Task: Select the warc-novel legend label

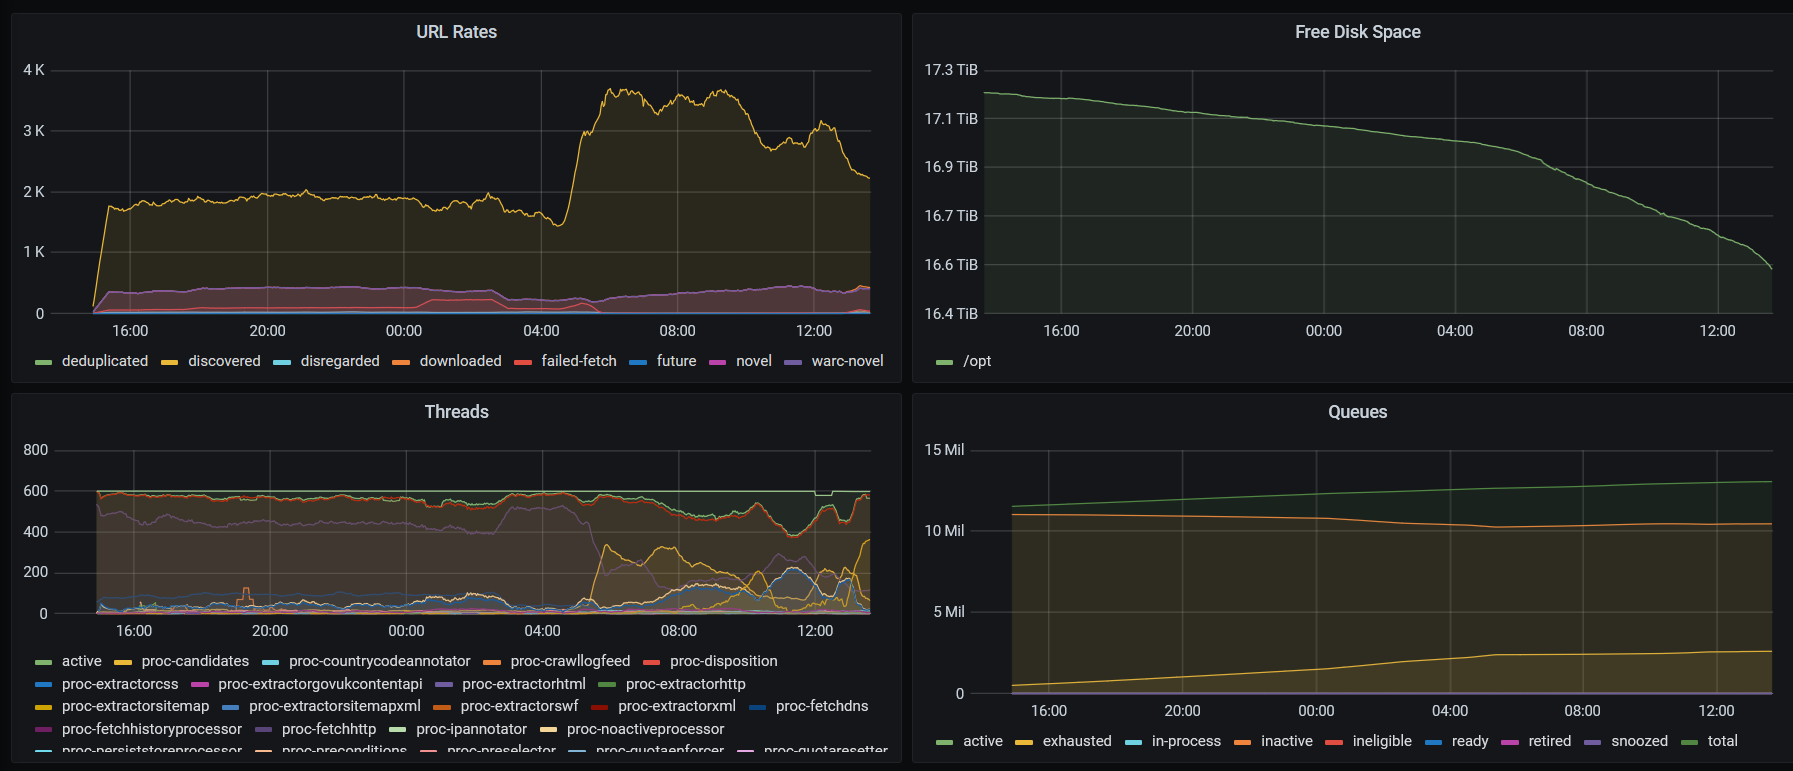Action: click(847, 361)
